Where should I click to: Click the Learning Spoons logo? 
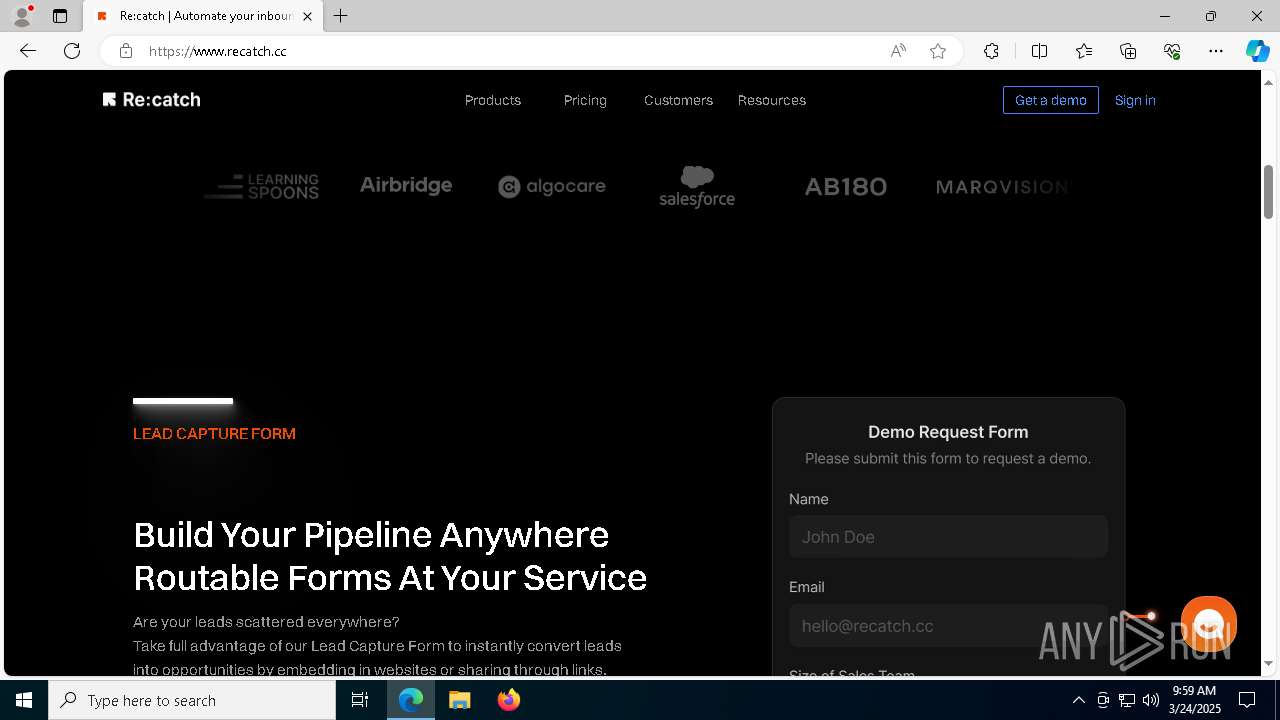pos(262,186)
